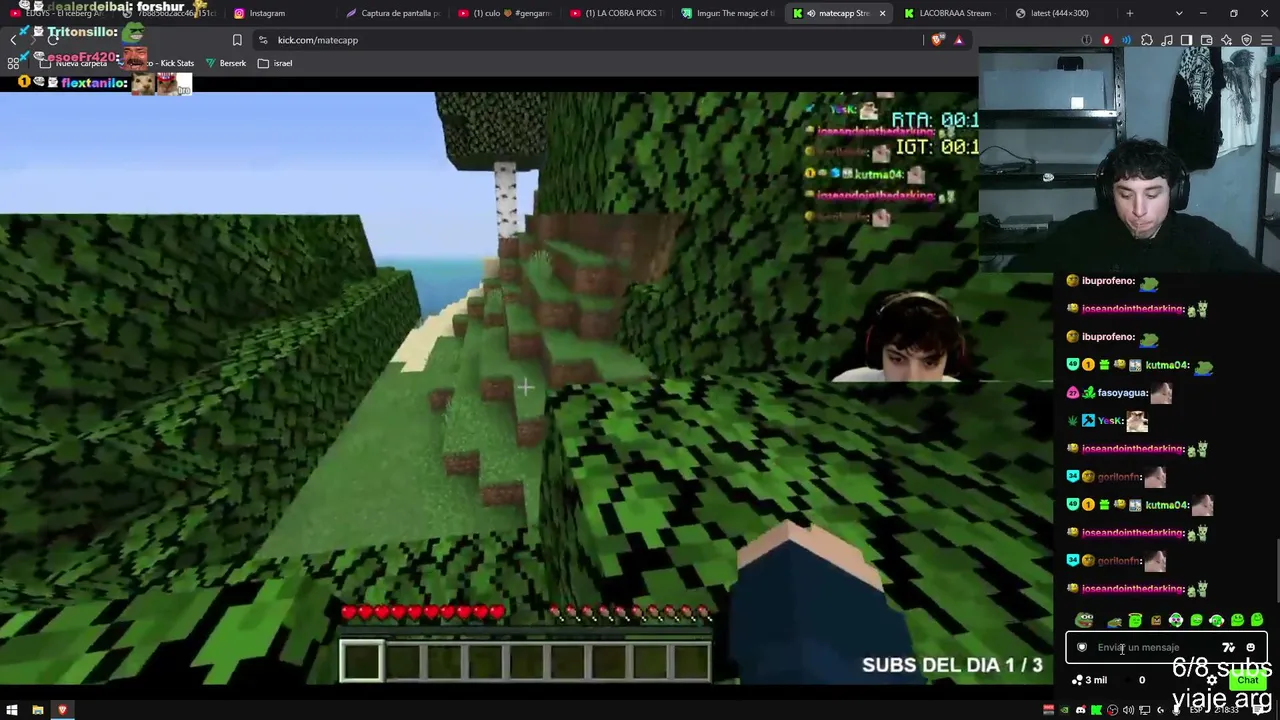Expand the tab search dropdown arrow
The width and height of the screenshot is (1280, 720).
click(1179, 13)
